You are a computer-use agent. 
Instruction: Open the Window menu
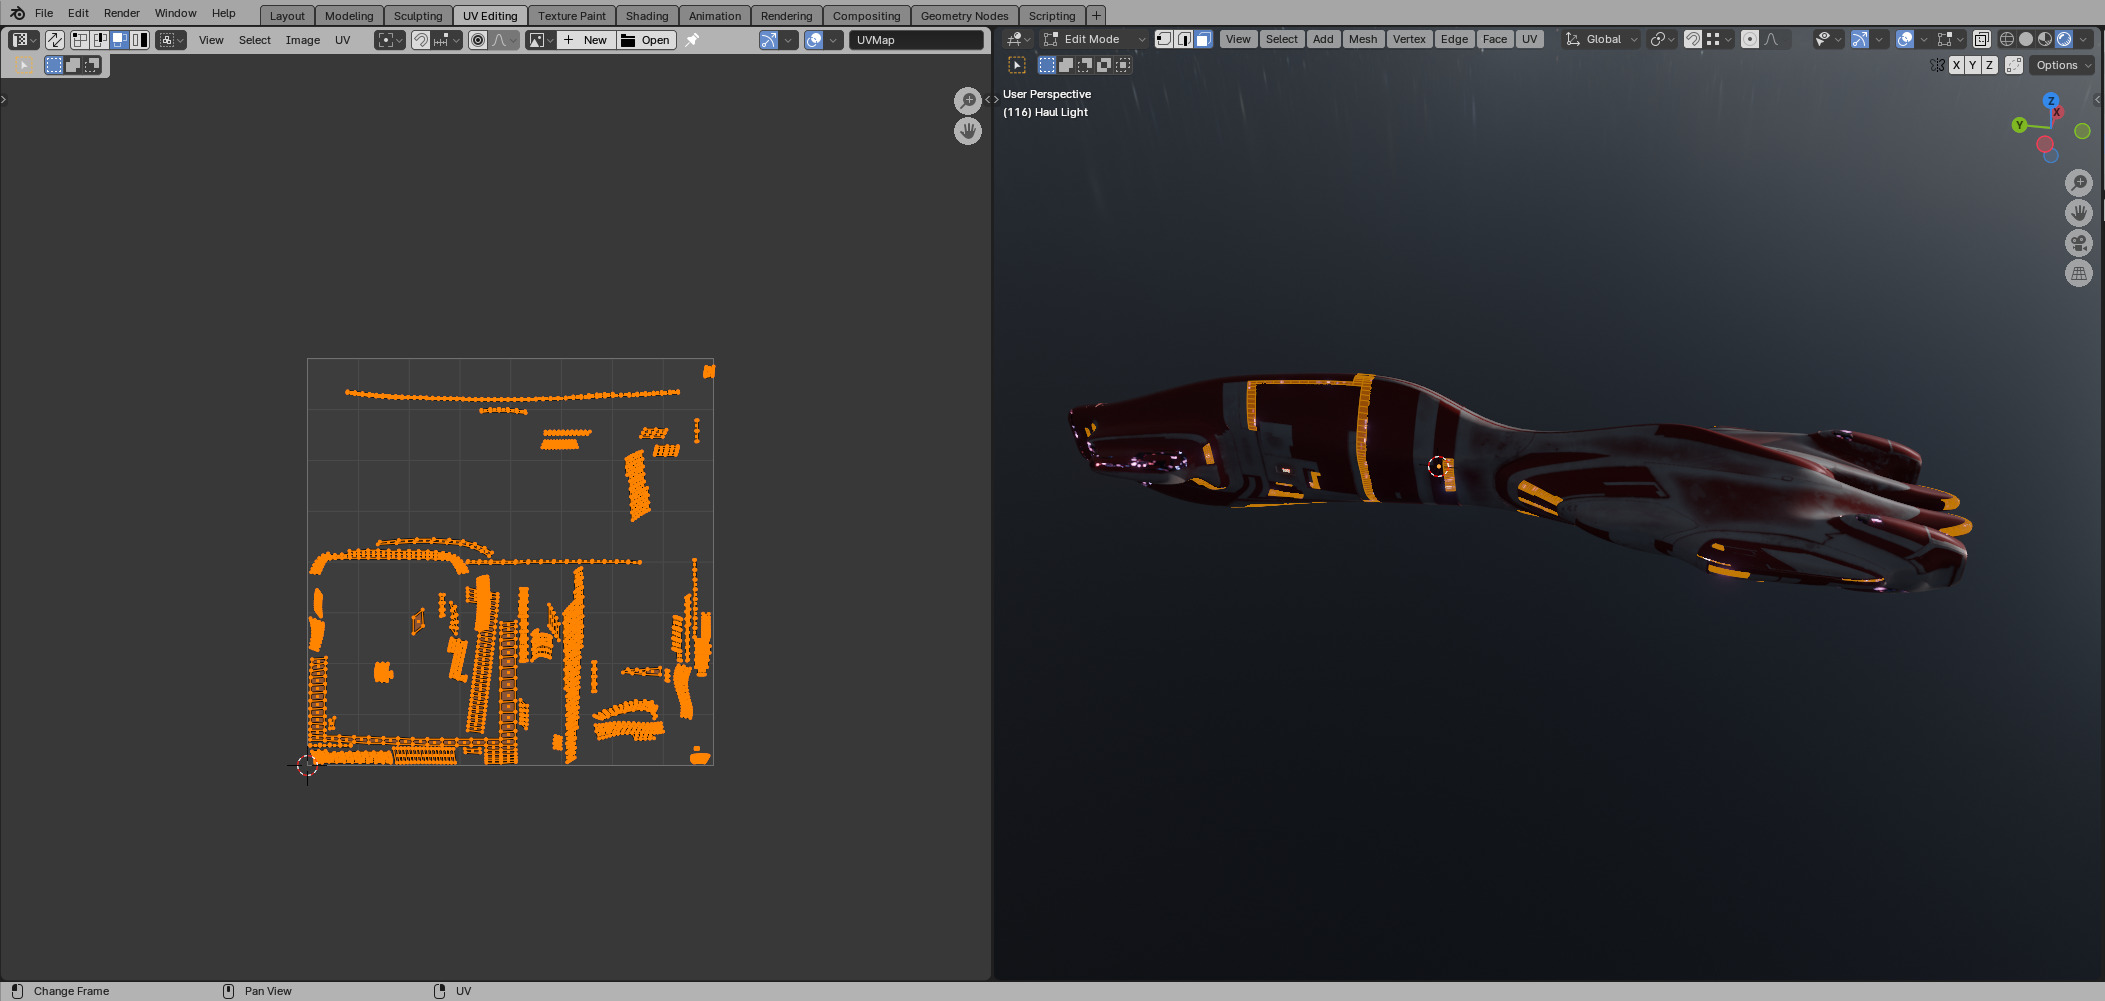point(175,13)
